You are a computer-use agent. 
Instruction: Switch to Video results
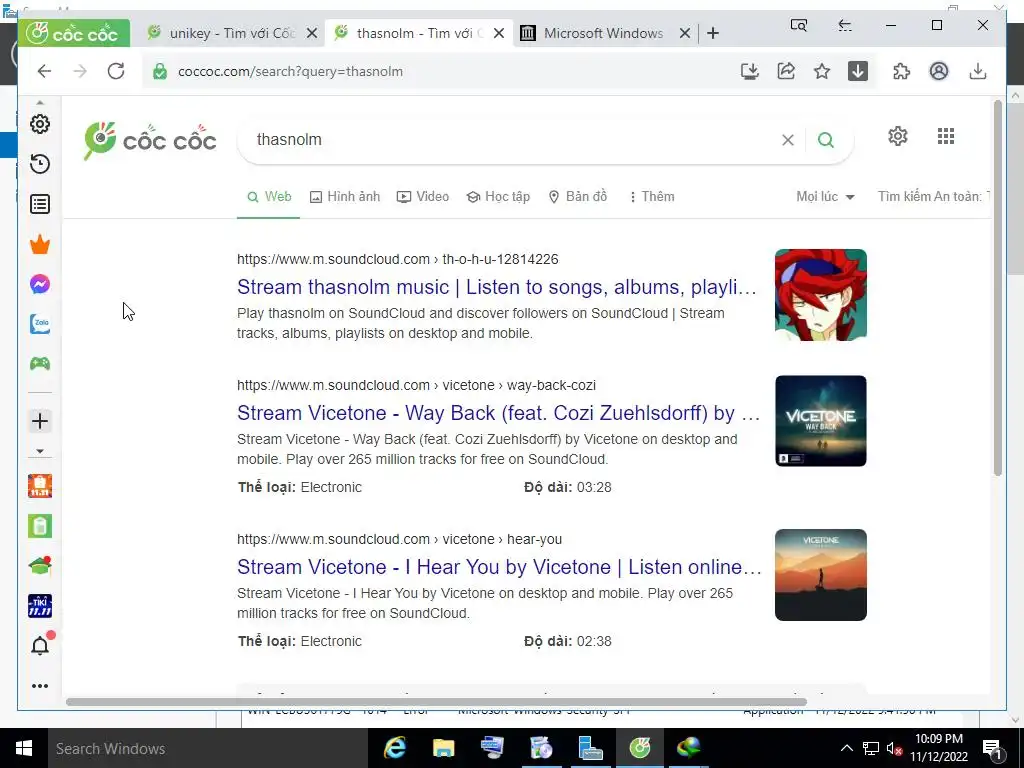pos(423,197)
